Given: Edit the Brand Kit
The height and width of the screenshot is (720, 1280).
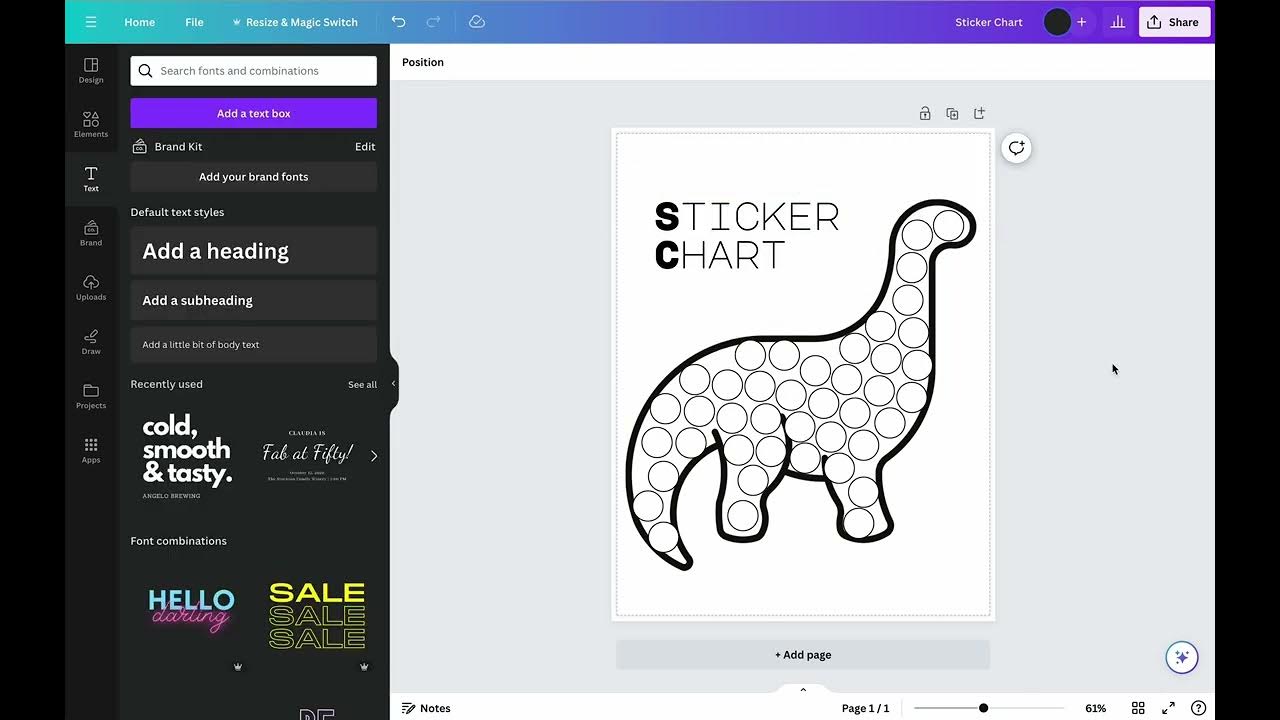Looking at the screenshot, I should point(365,146).
